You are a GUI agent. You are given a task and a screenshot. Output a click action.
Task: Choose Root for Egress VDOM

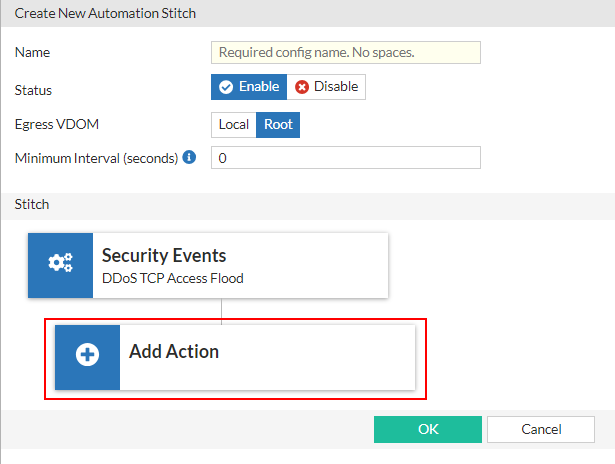278,125
